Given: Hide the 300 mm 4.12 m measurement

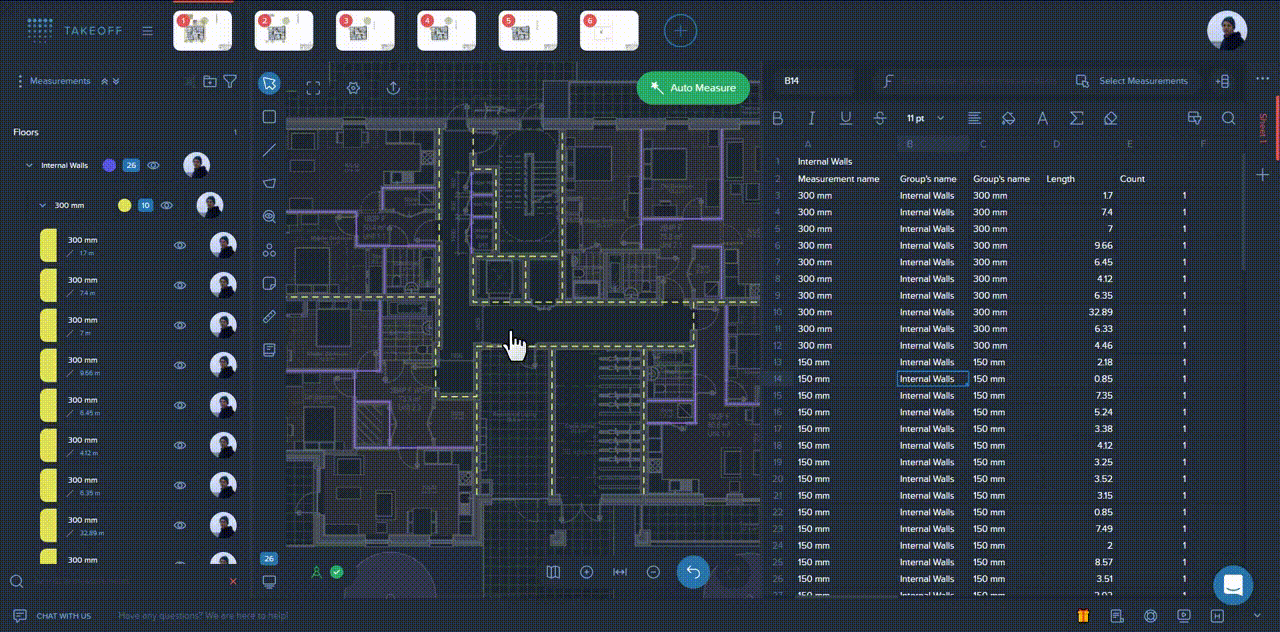Looking at the screenshot, I should (x=180, y=445).
